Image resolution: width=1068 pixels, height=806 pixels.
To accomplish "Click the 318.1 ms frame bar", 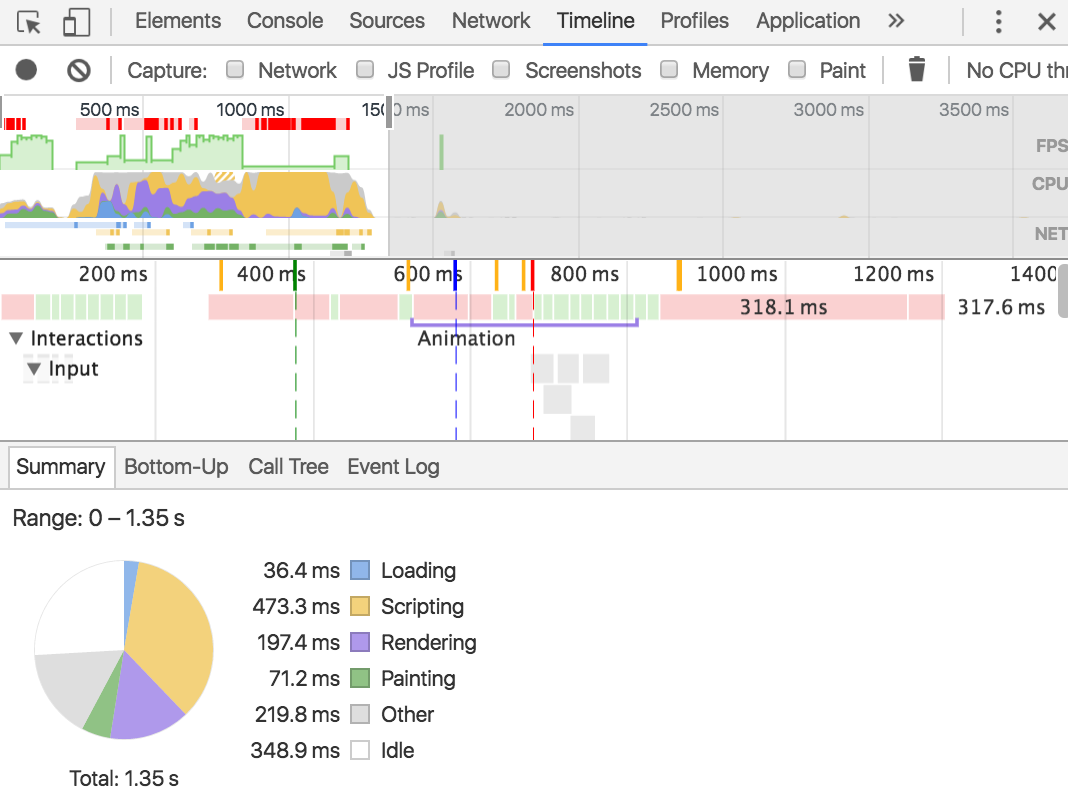I will point(783,307).
